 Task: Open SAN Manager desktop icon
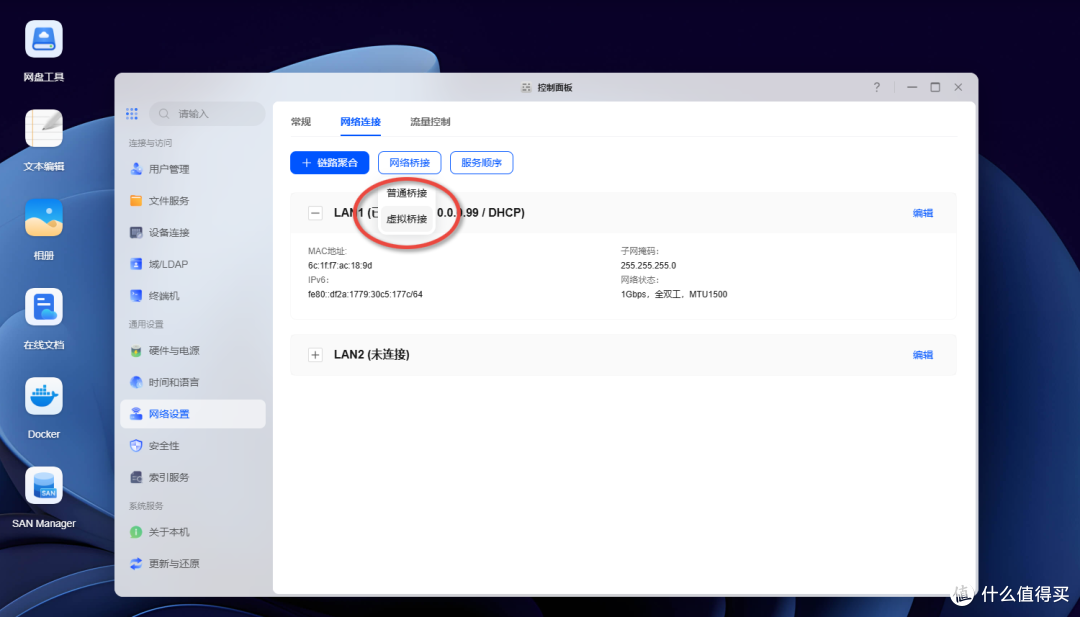coord(44,485)
